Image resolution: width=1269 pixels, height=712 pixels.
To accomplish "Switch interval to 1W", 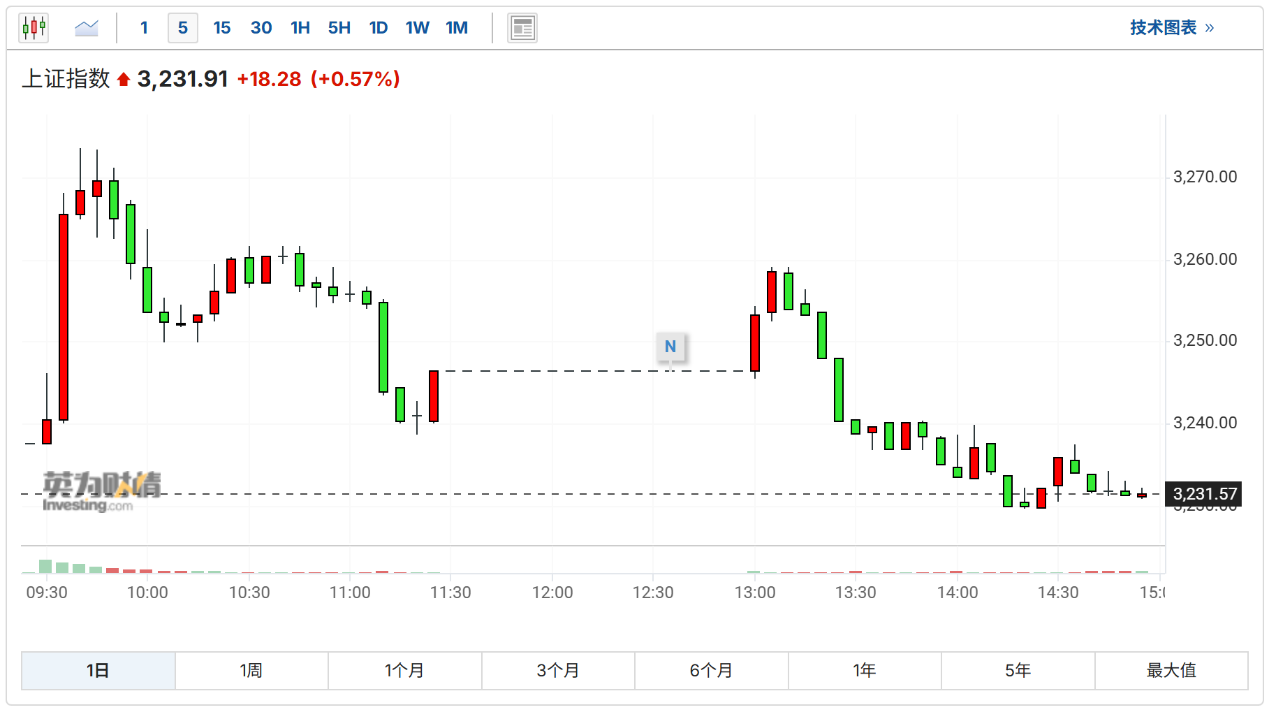I will coord(417,28).
